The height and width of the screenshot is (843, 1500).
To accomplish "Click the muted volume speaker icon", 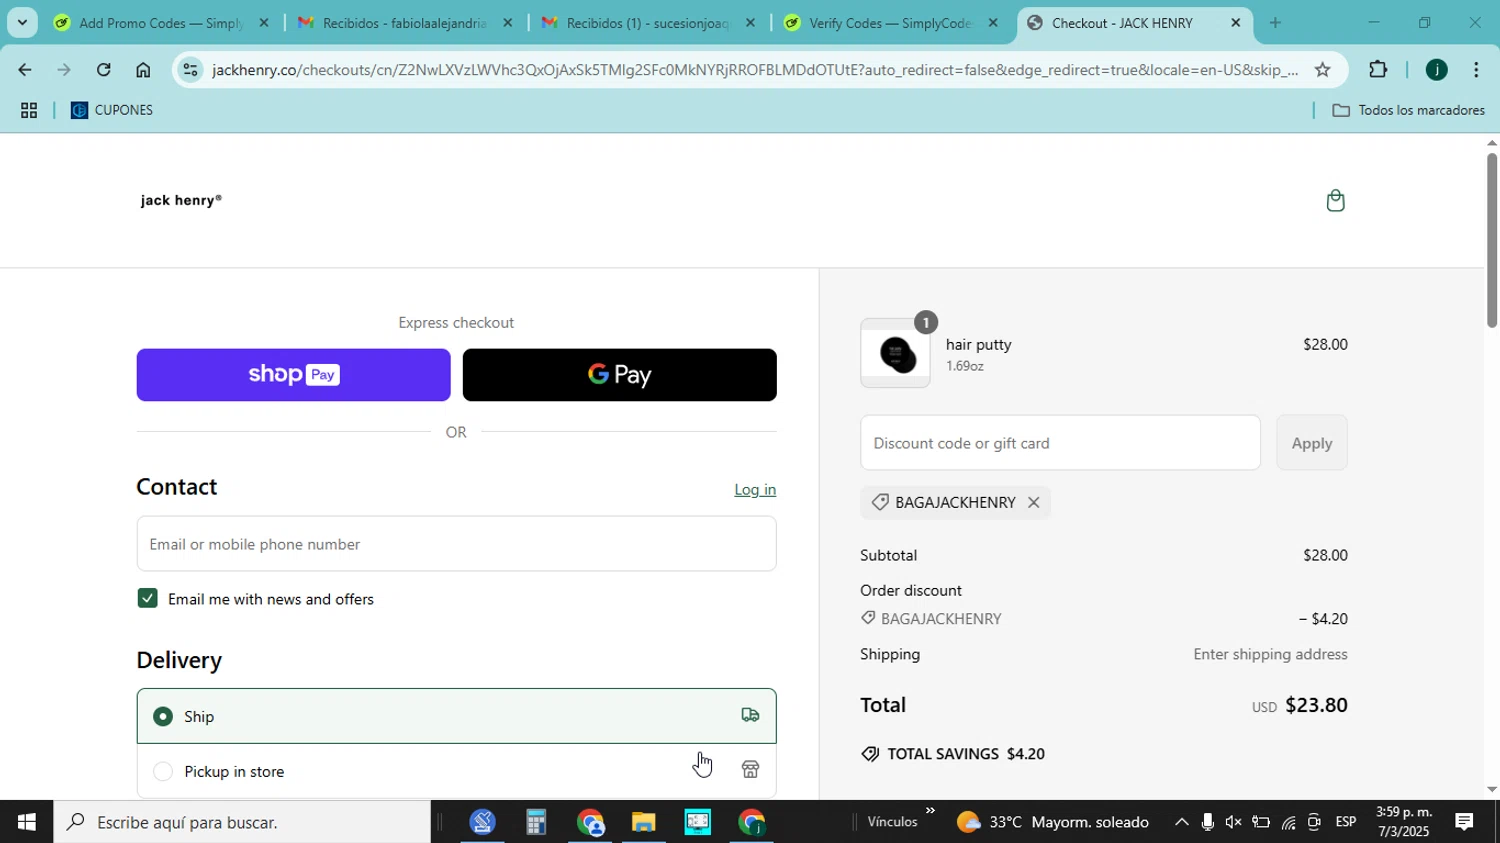I will click(x=1234, y=823).
